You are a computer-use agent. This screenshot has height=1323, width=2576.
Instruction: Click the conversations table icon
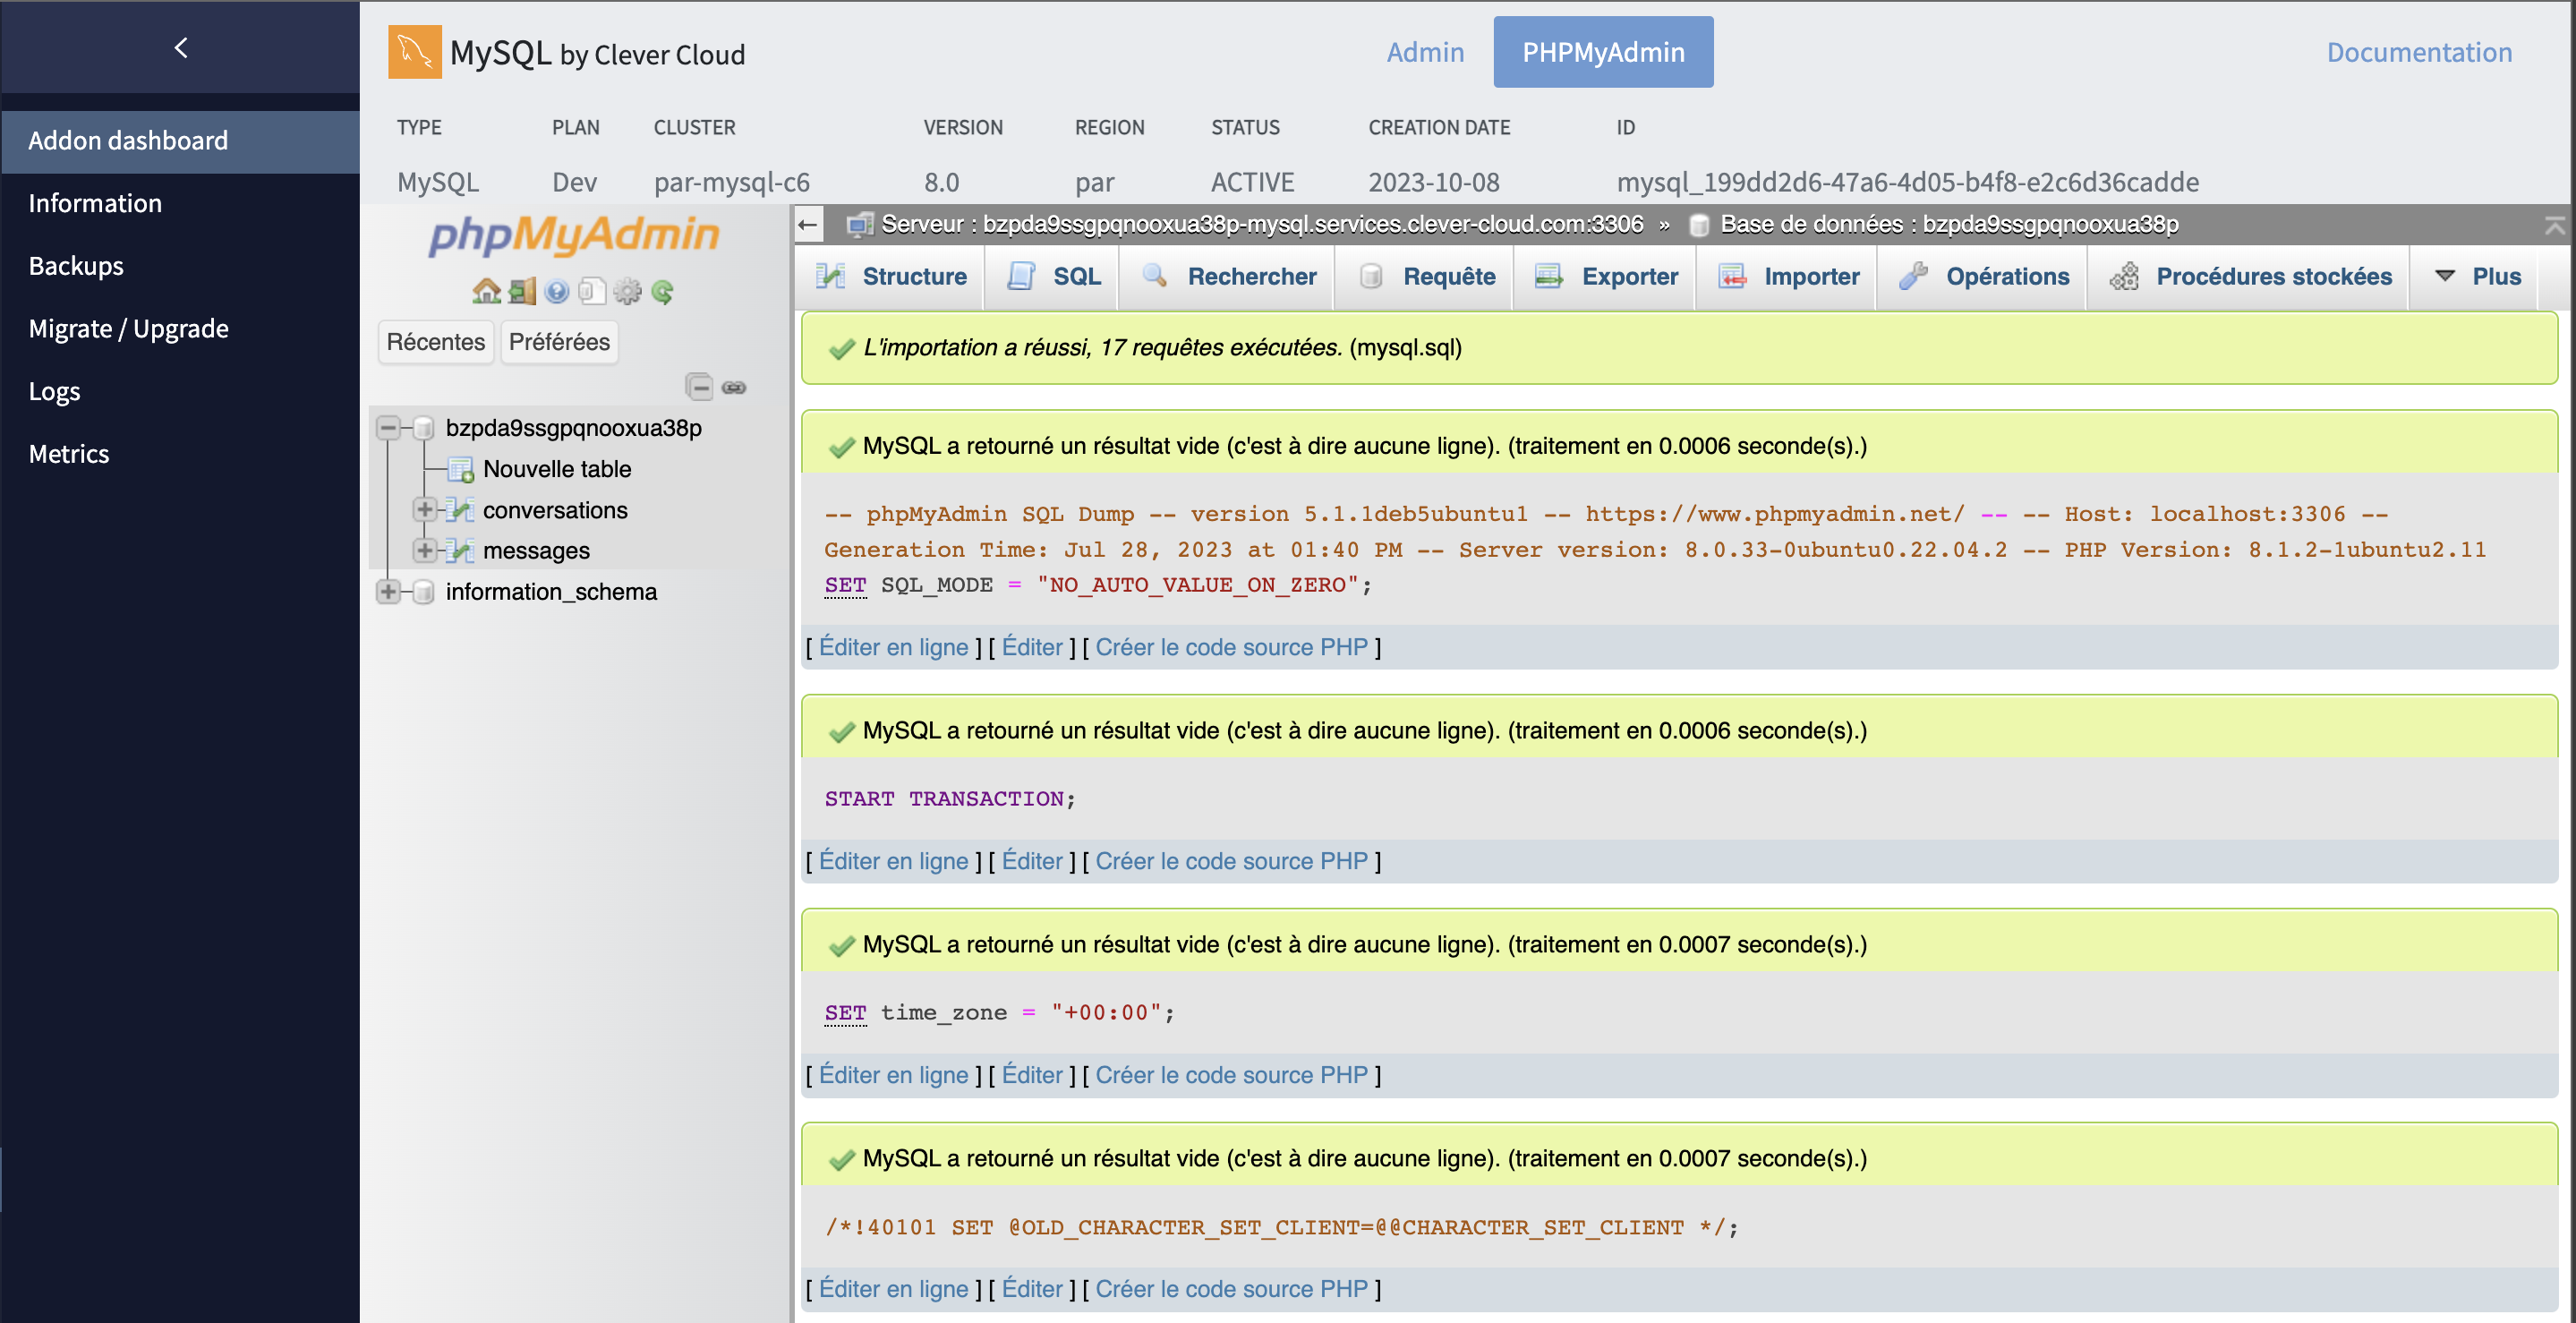click(460, 510)
